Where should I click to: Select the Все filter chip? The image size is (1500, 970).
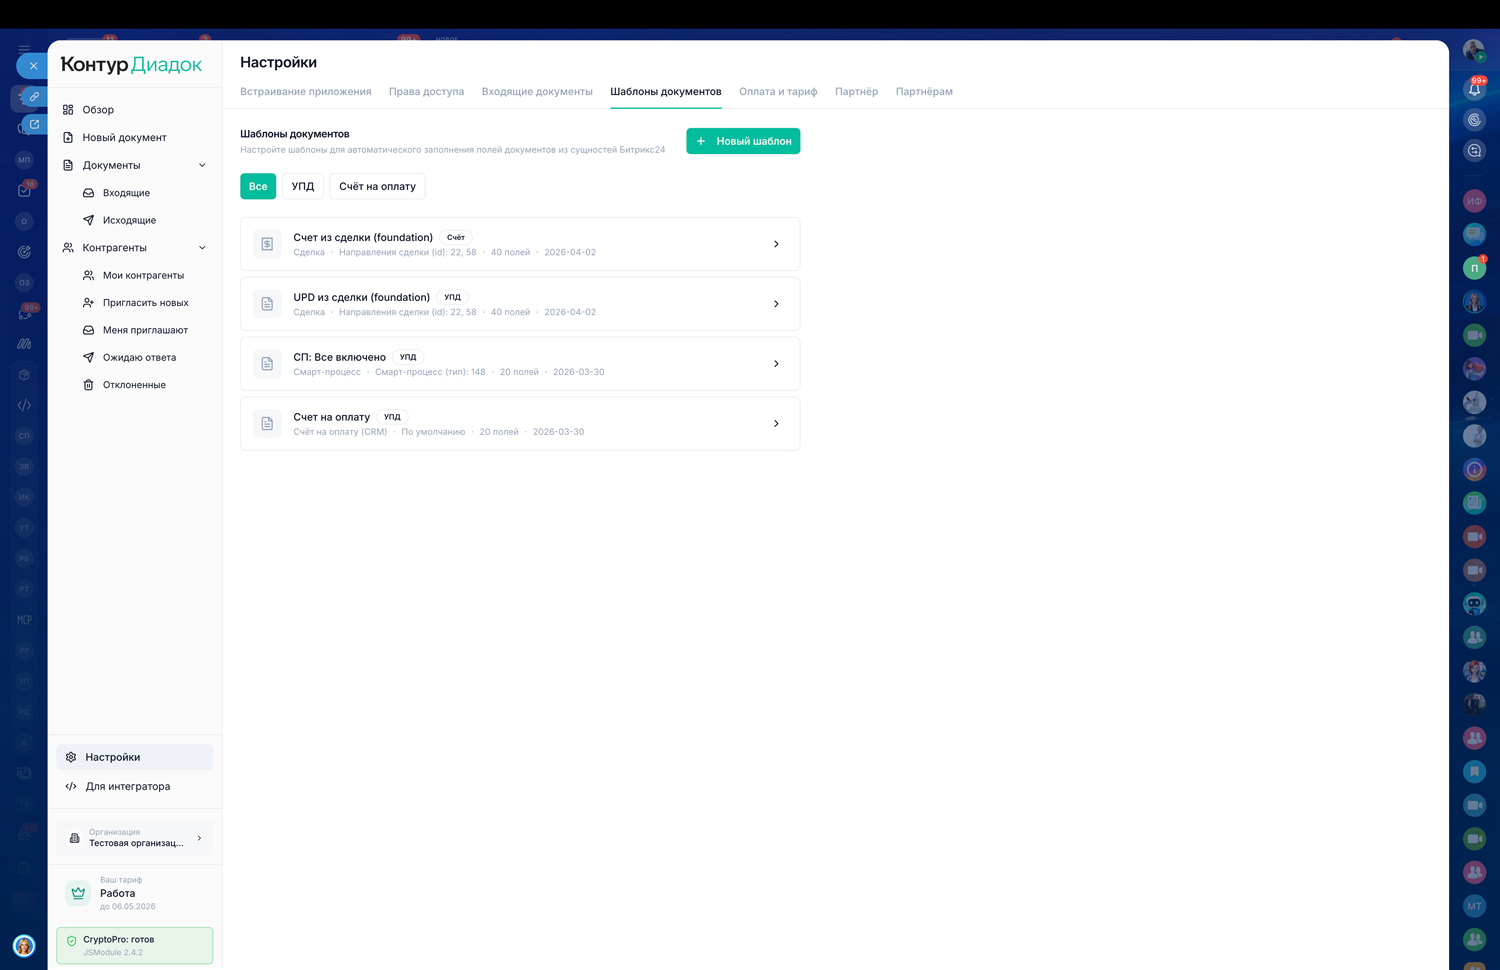(258, 186)
